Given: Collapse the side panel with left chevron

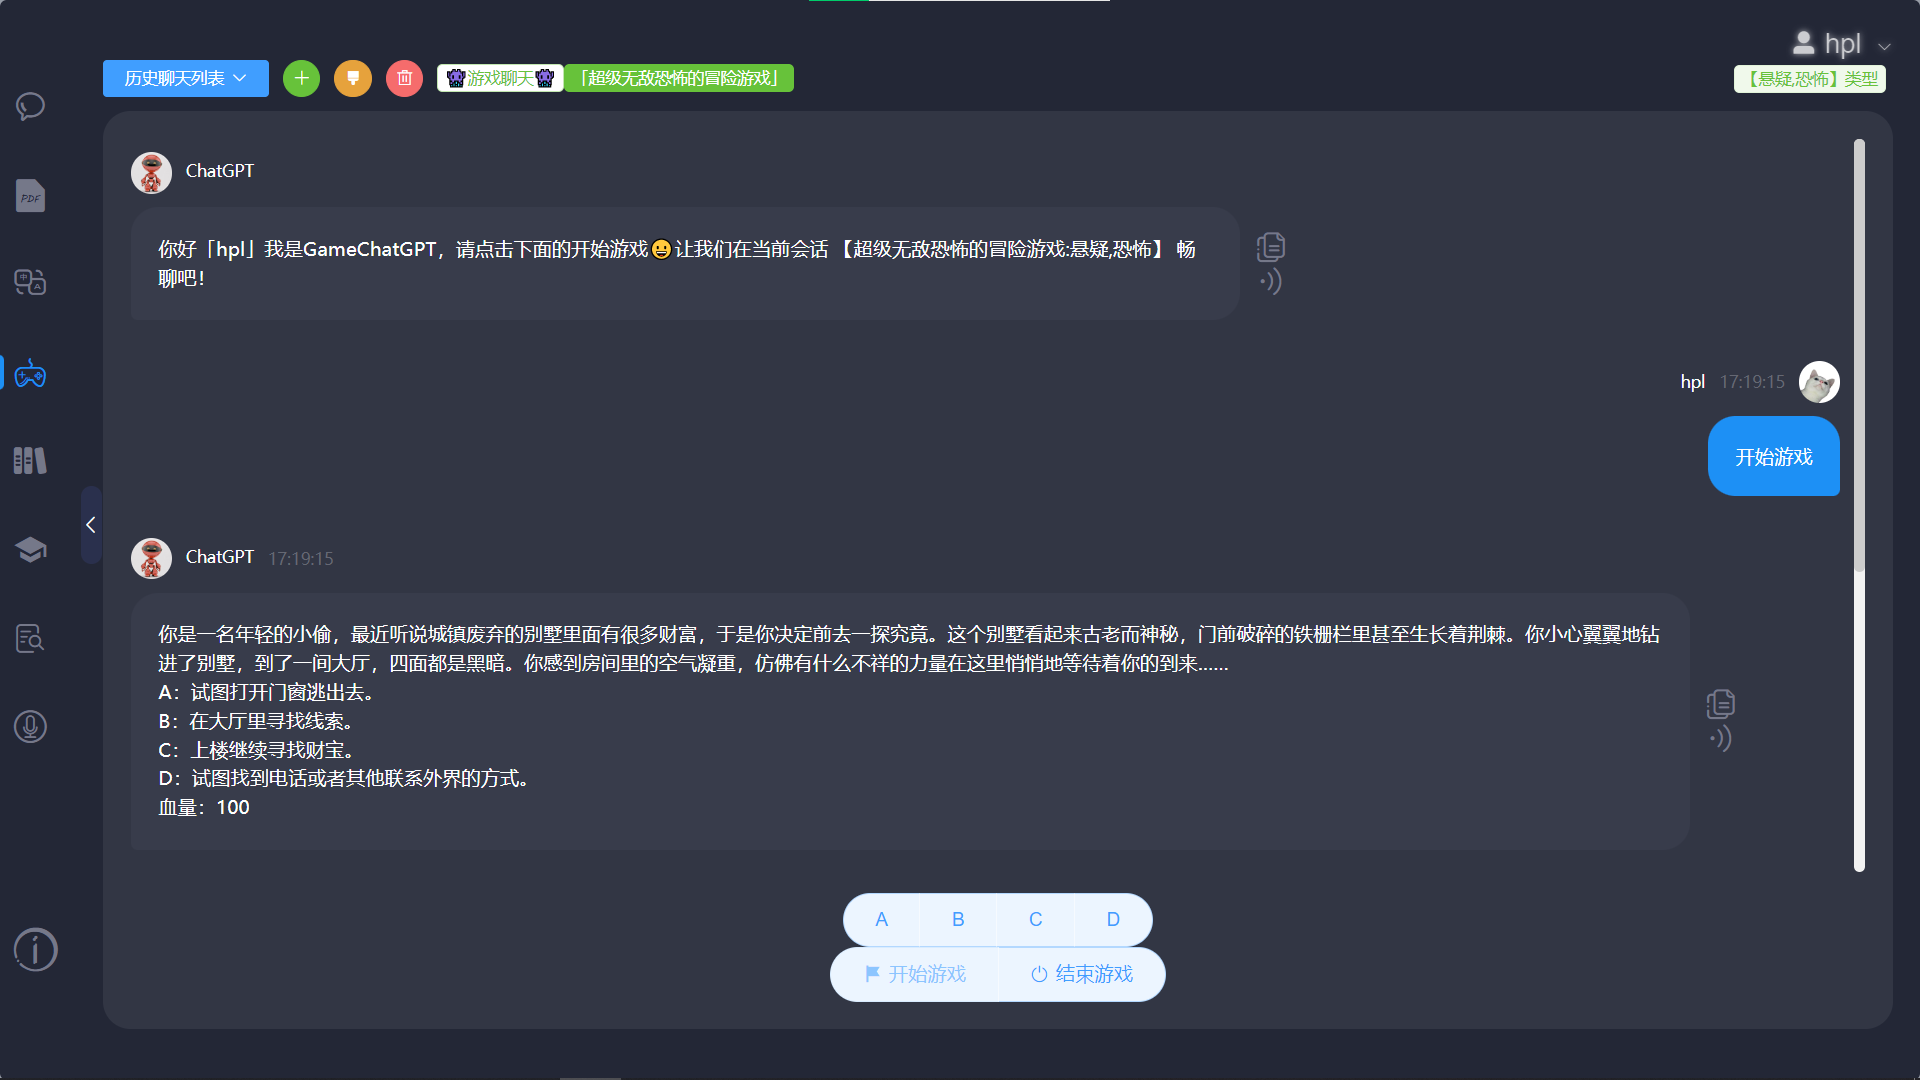Looking at the screenshot, I should tap(90, 525).
